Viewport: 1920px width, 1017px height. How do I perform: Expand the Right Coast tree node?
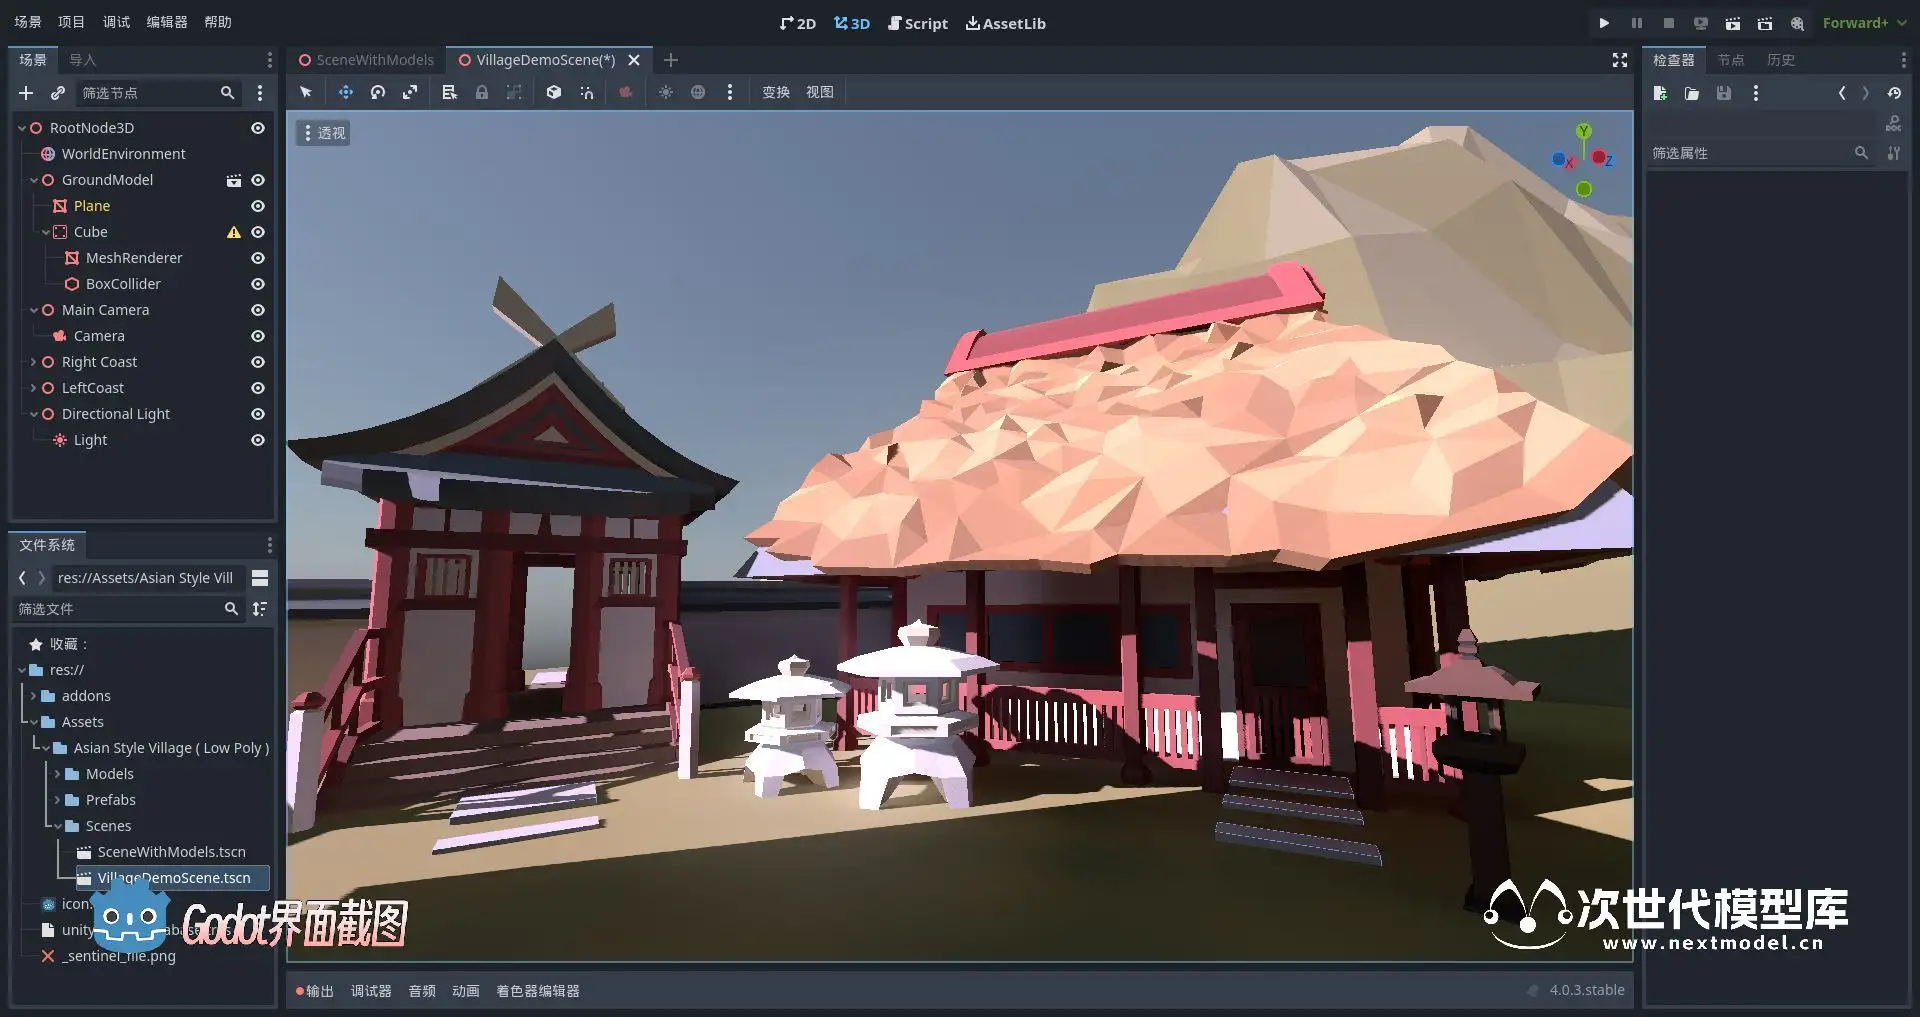click(33, 362)
